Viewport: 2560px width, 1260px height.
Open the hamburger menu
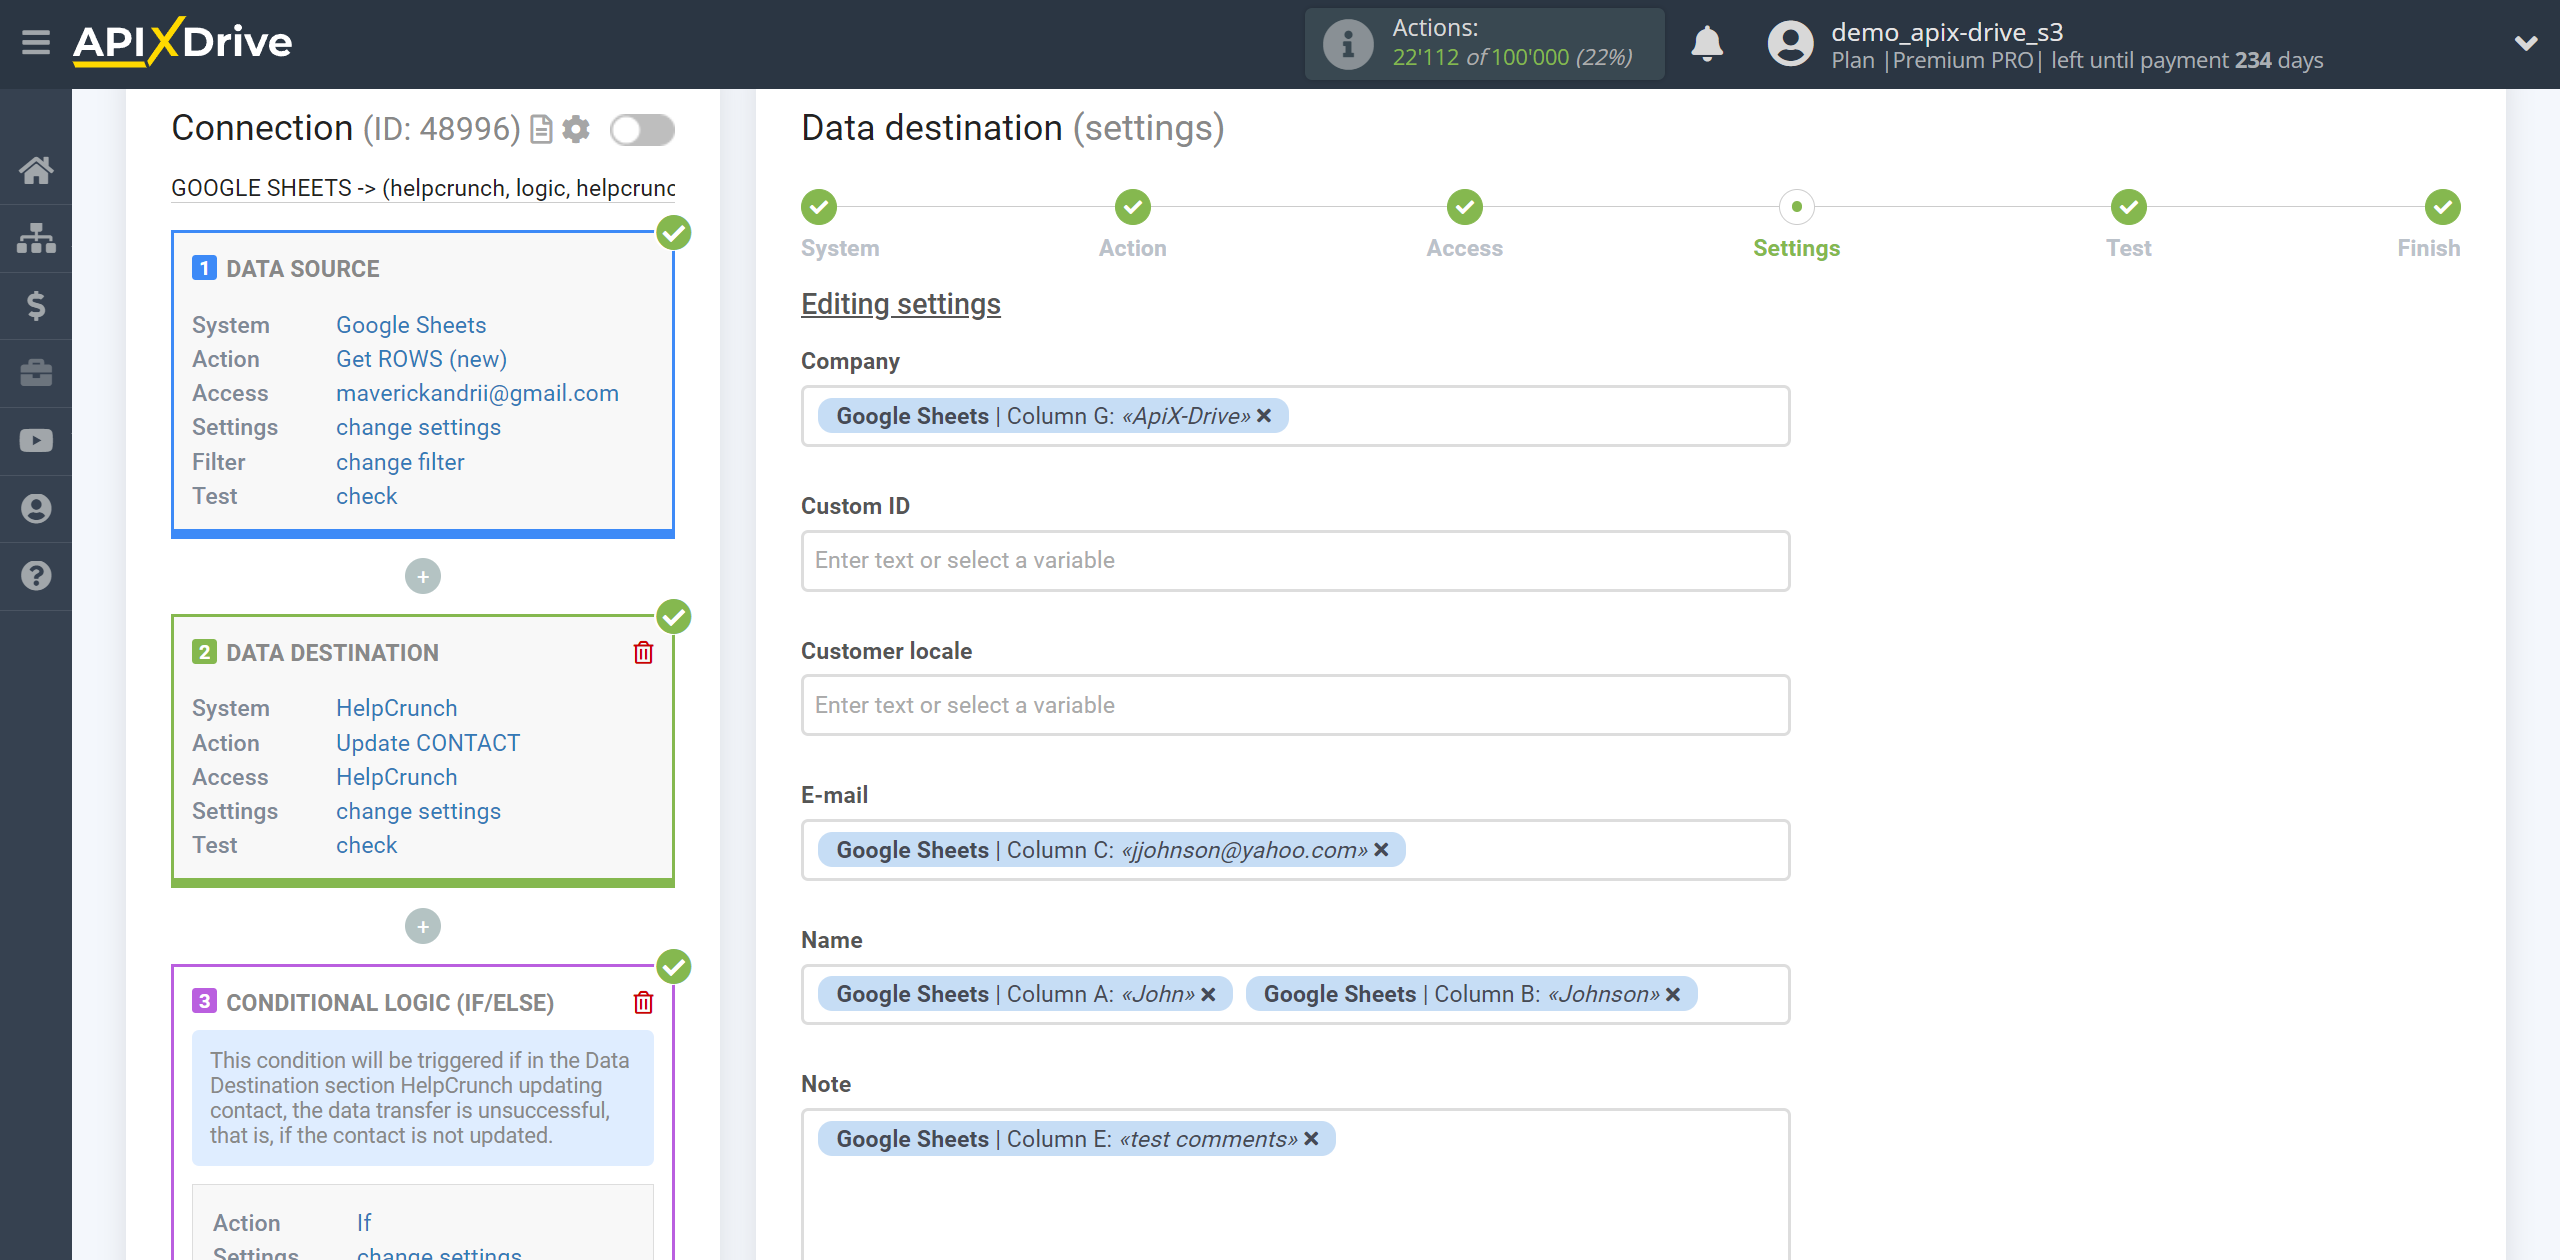point(36,43)
